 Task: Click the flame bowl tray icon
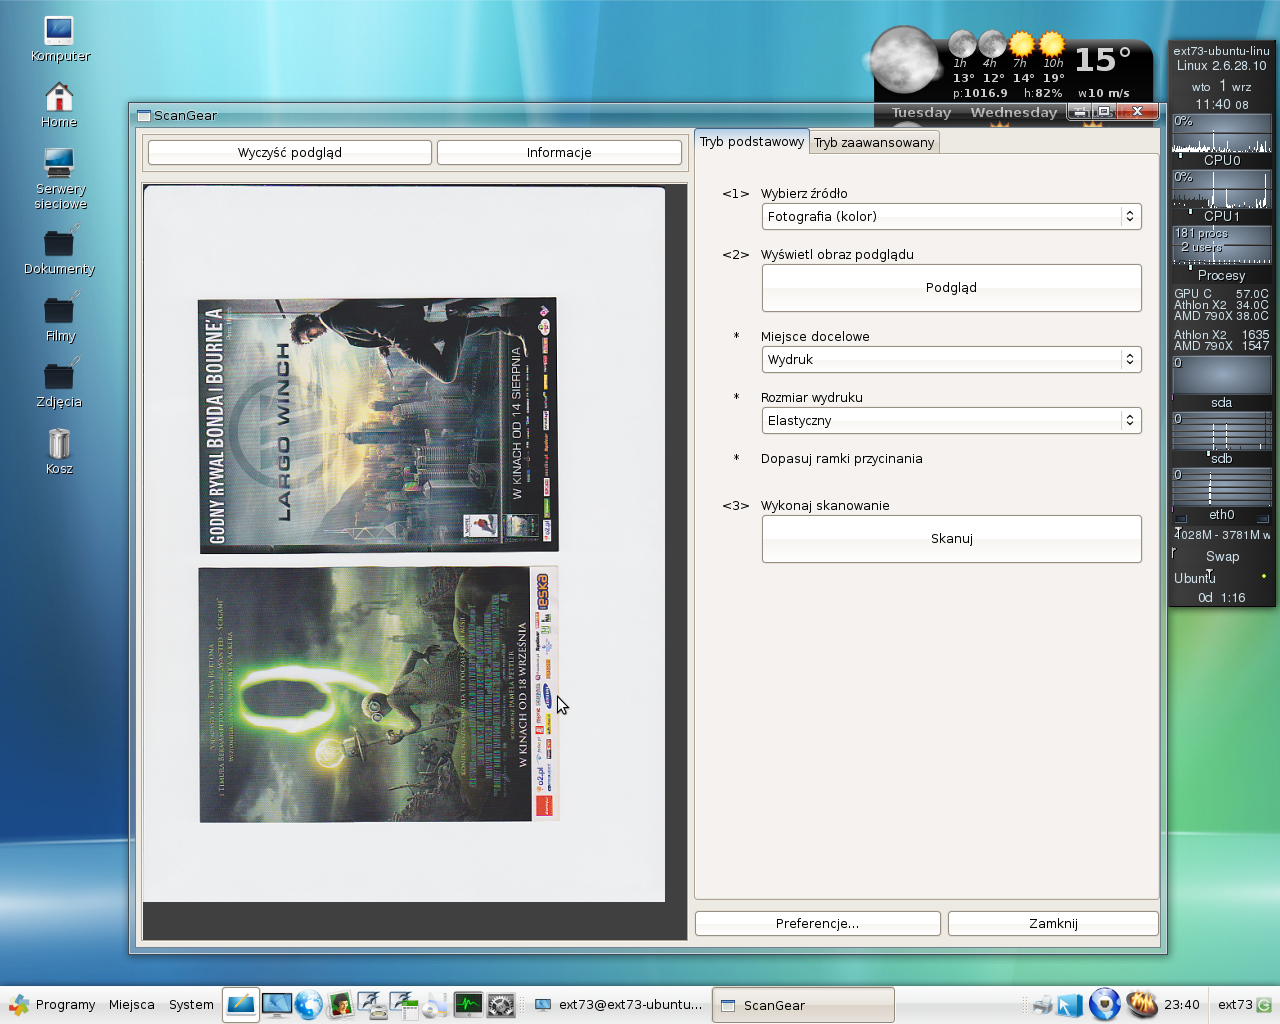(1142, 1004)
